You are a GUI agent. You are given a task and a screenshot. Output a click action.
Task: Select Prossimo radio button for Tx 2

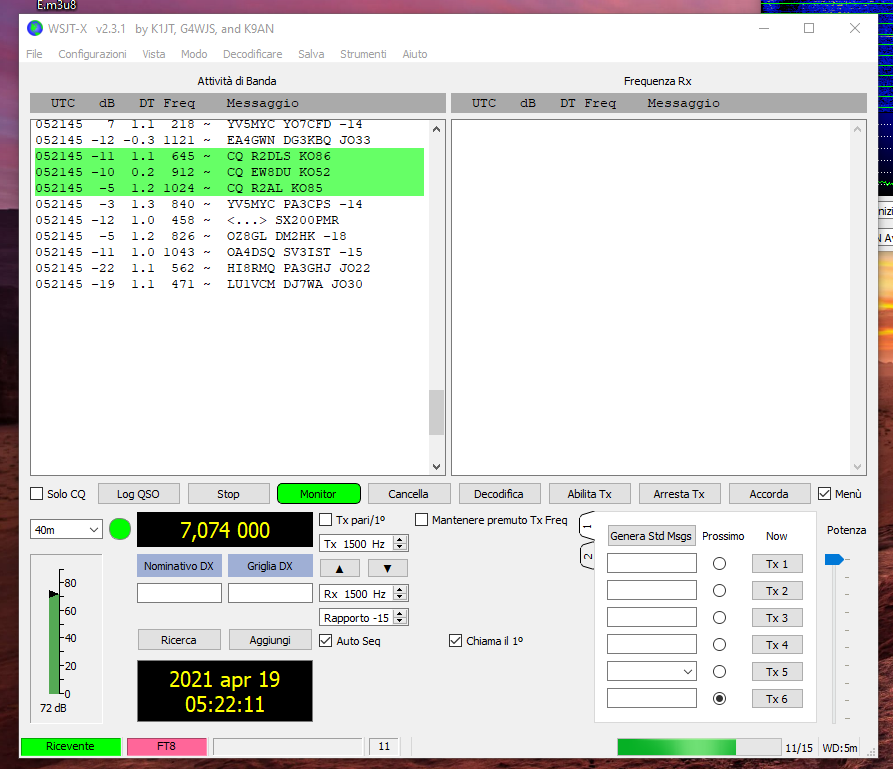click(719, 591)
